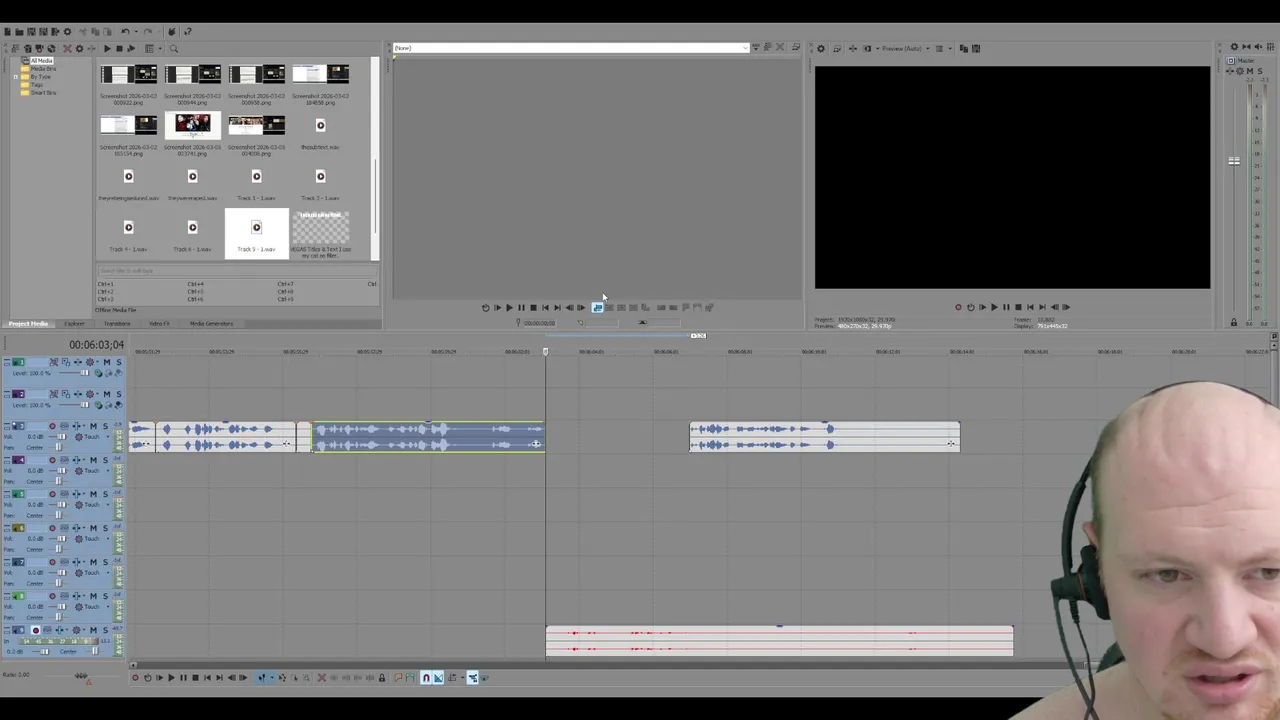Click the media tags input field

(x=237, y=270)
